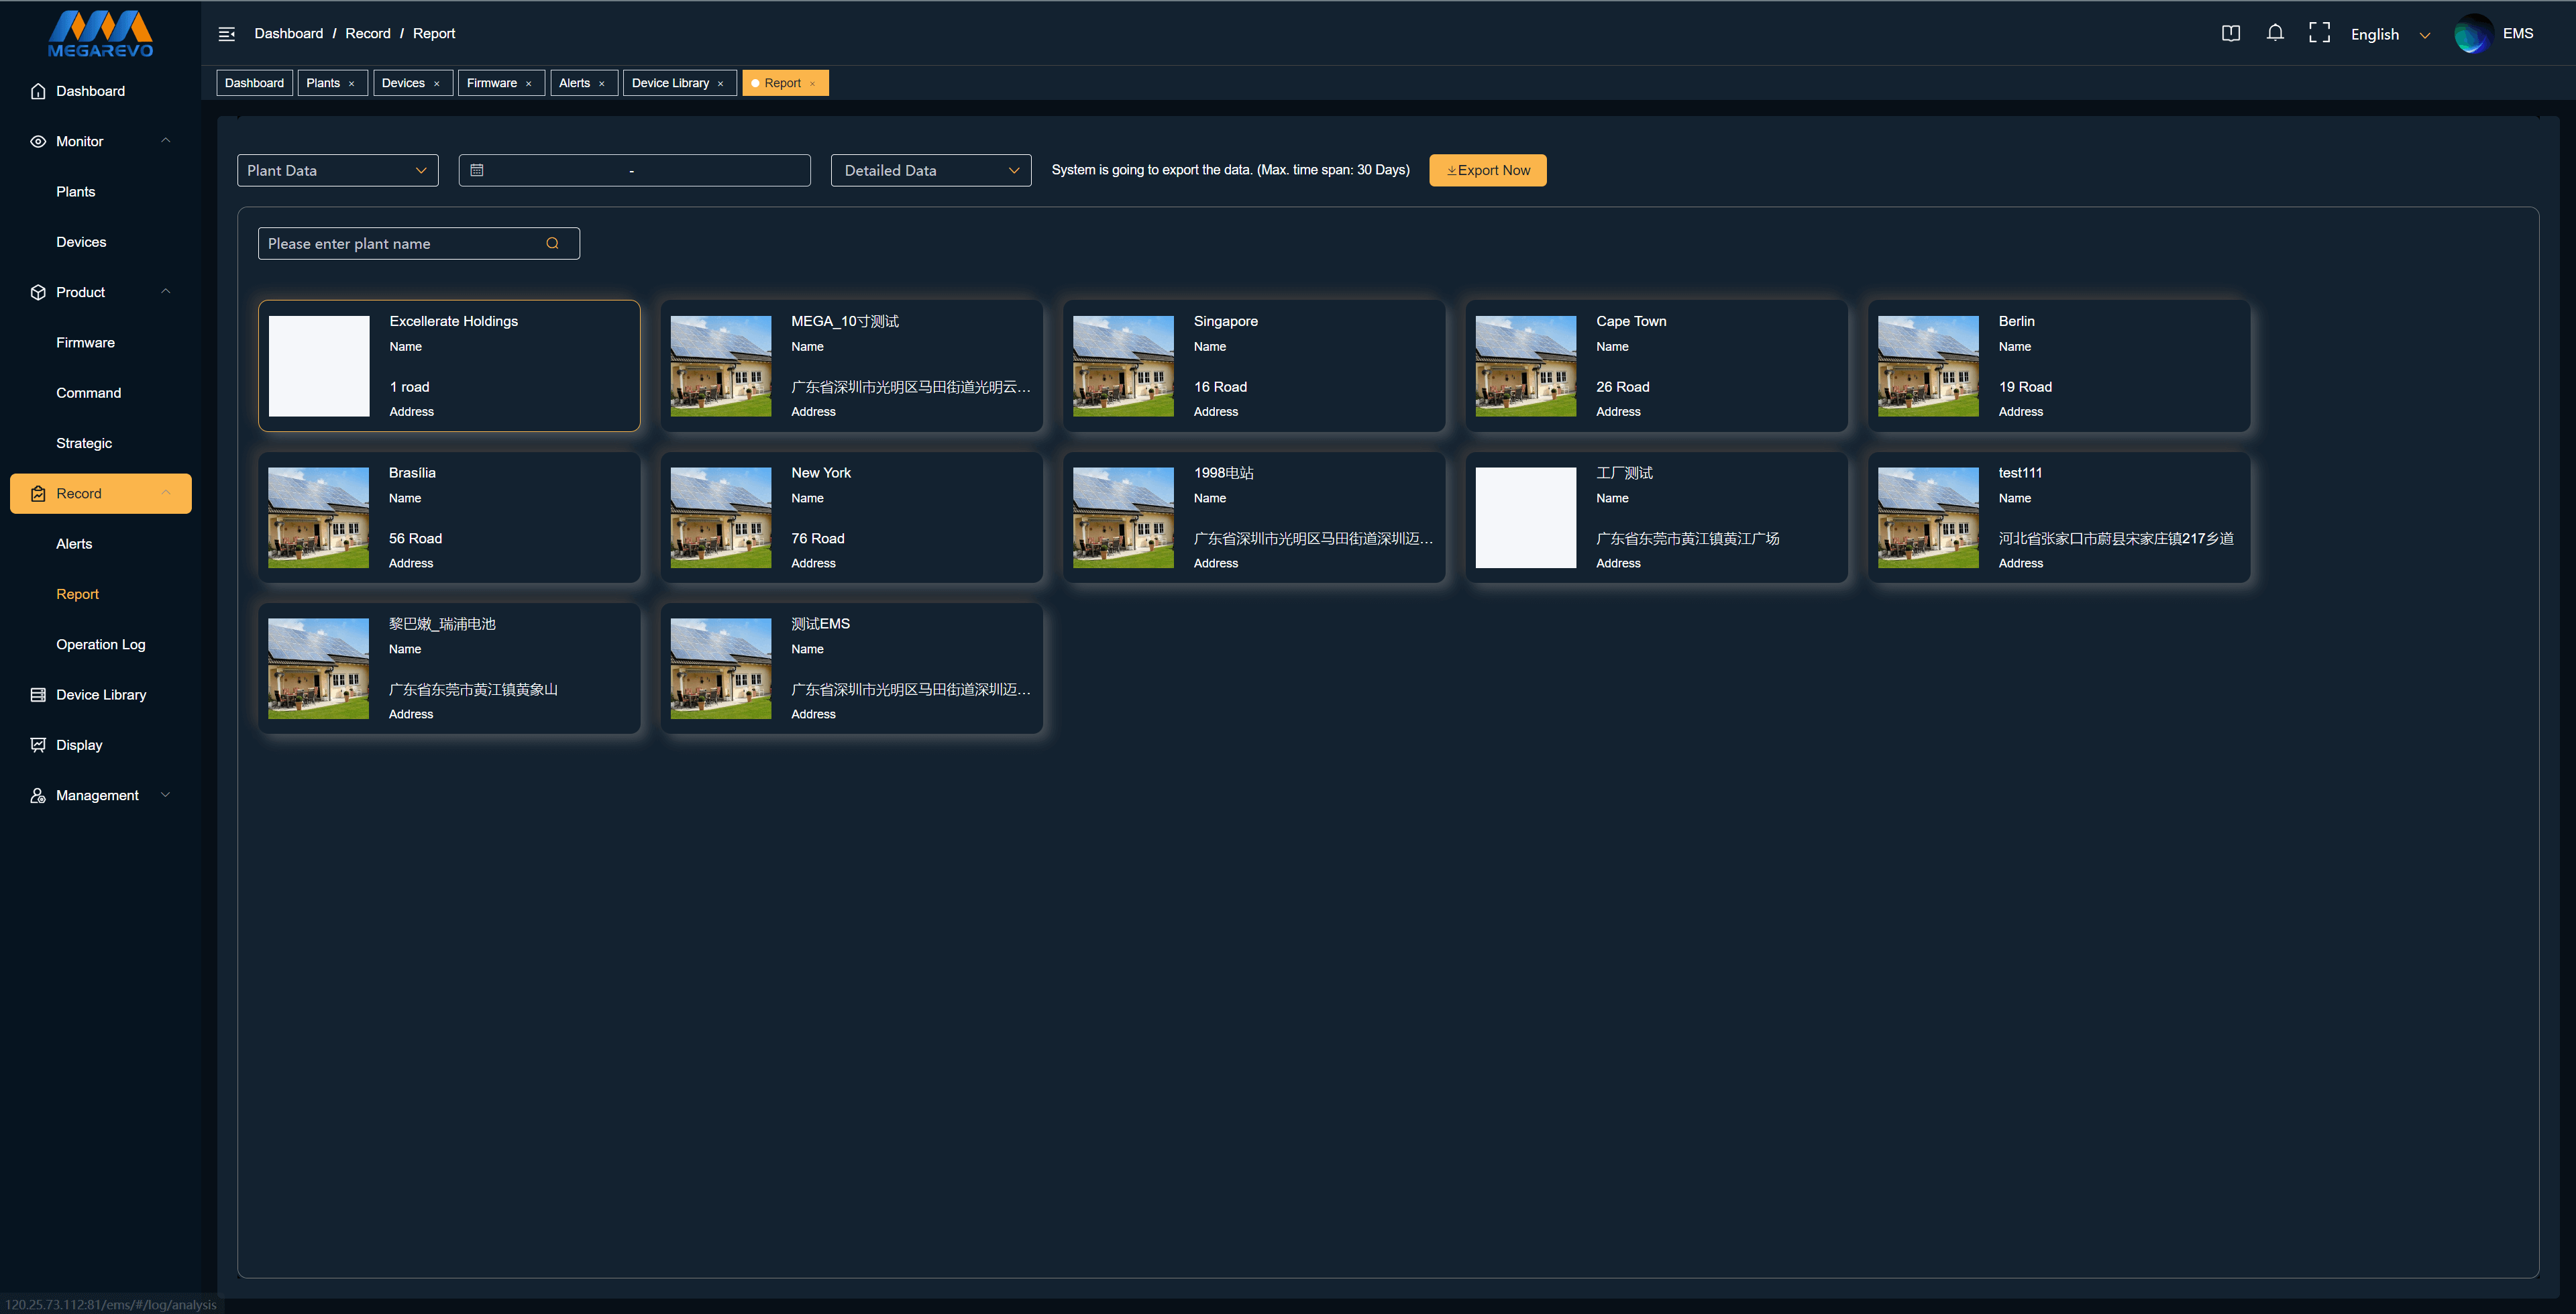Select the 工厂测试 plant thumbnail

pos(1526,518)
